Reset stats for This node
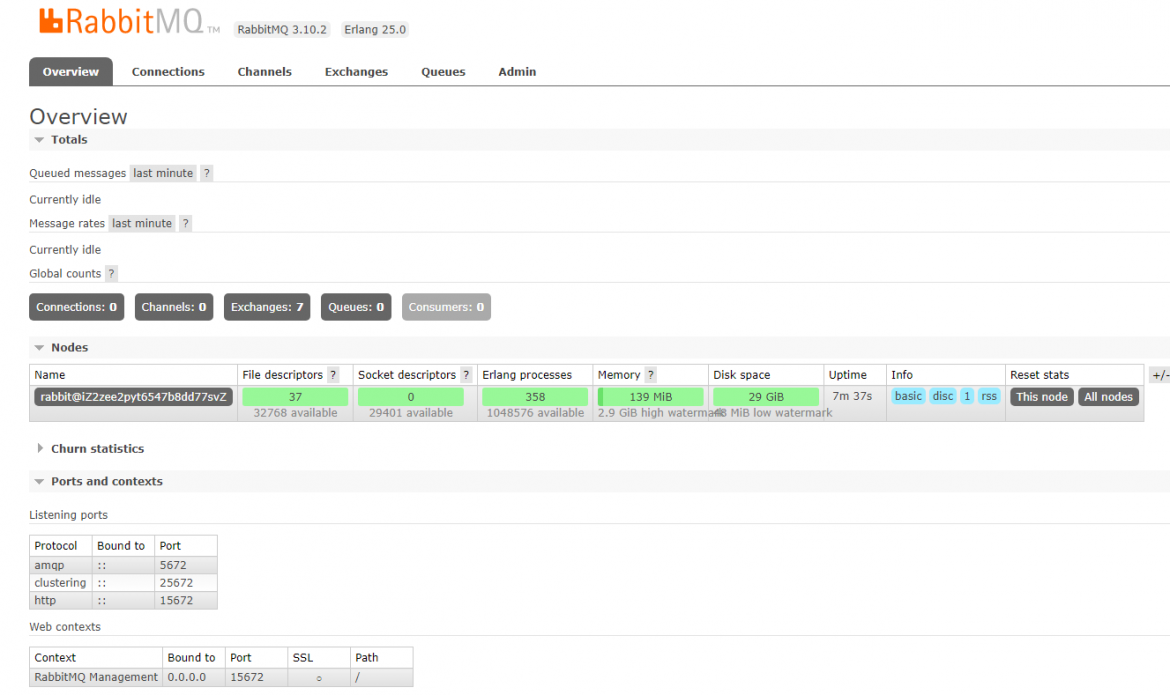1170x695 pixels. point(1042,396)
